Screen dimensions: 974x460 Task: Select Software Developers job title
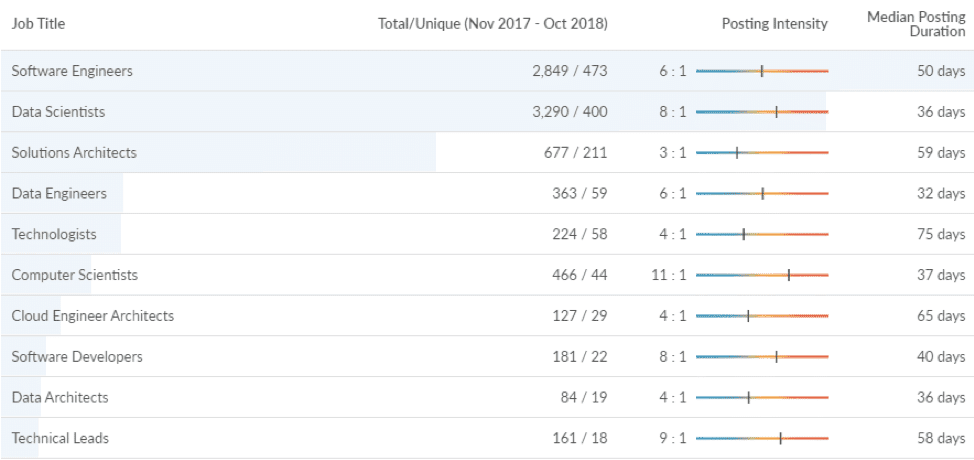[x=77, y=357]
